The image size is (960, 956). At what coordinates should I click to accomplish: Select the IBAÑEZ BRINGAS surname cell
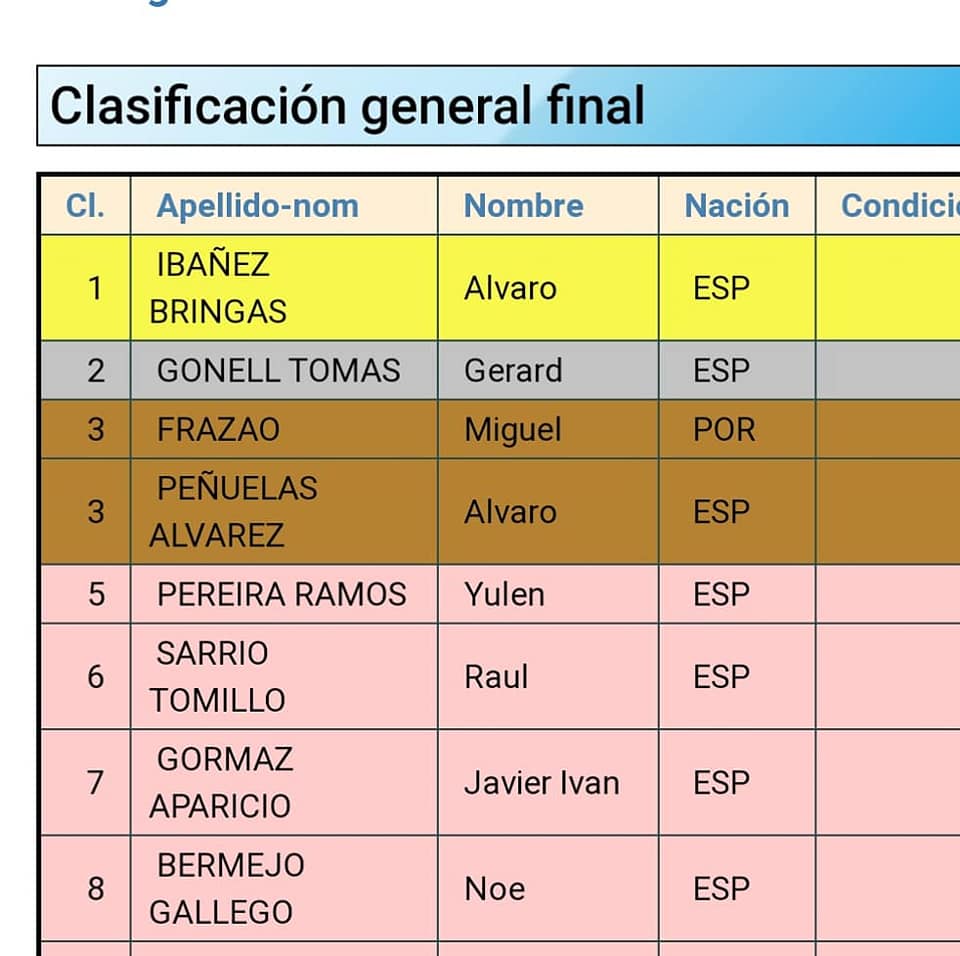pyautogui.click(x=217, y=288)
